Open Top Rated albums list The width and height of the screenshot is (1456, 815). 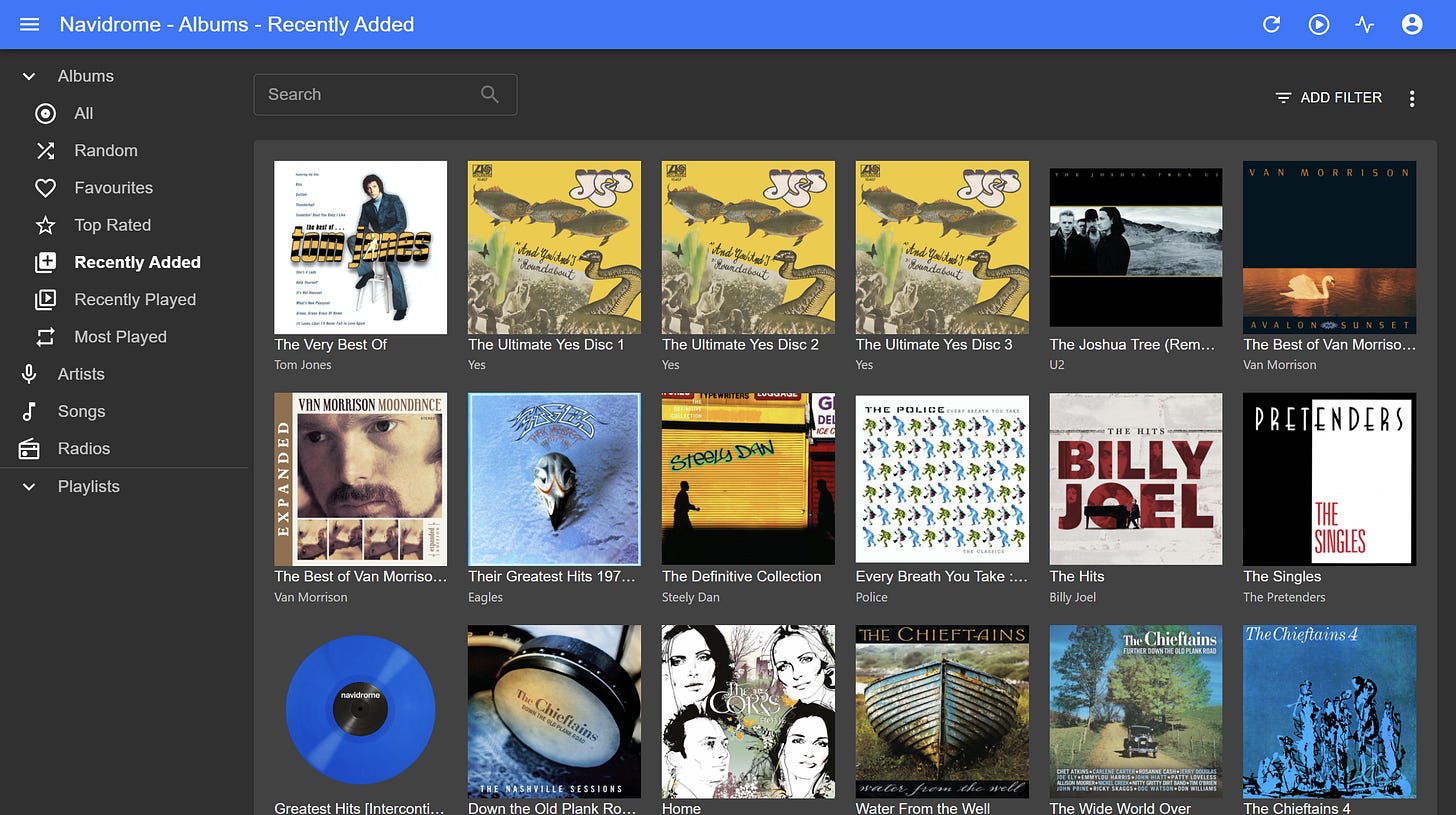pos(113,225)
